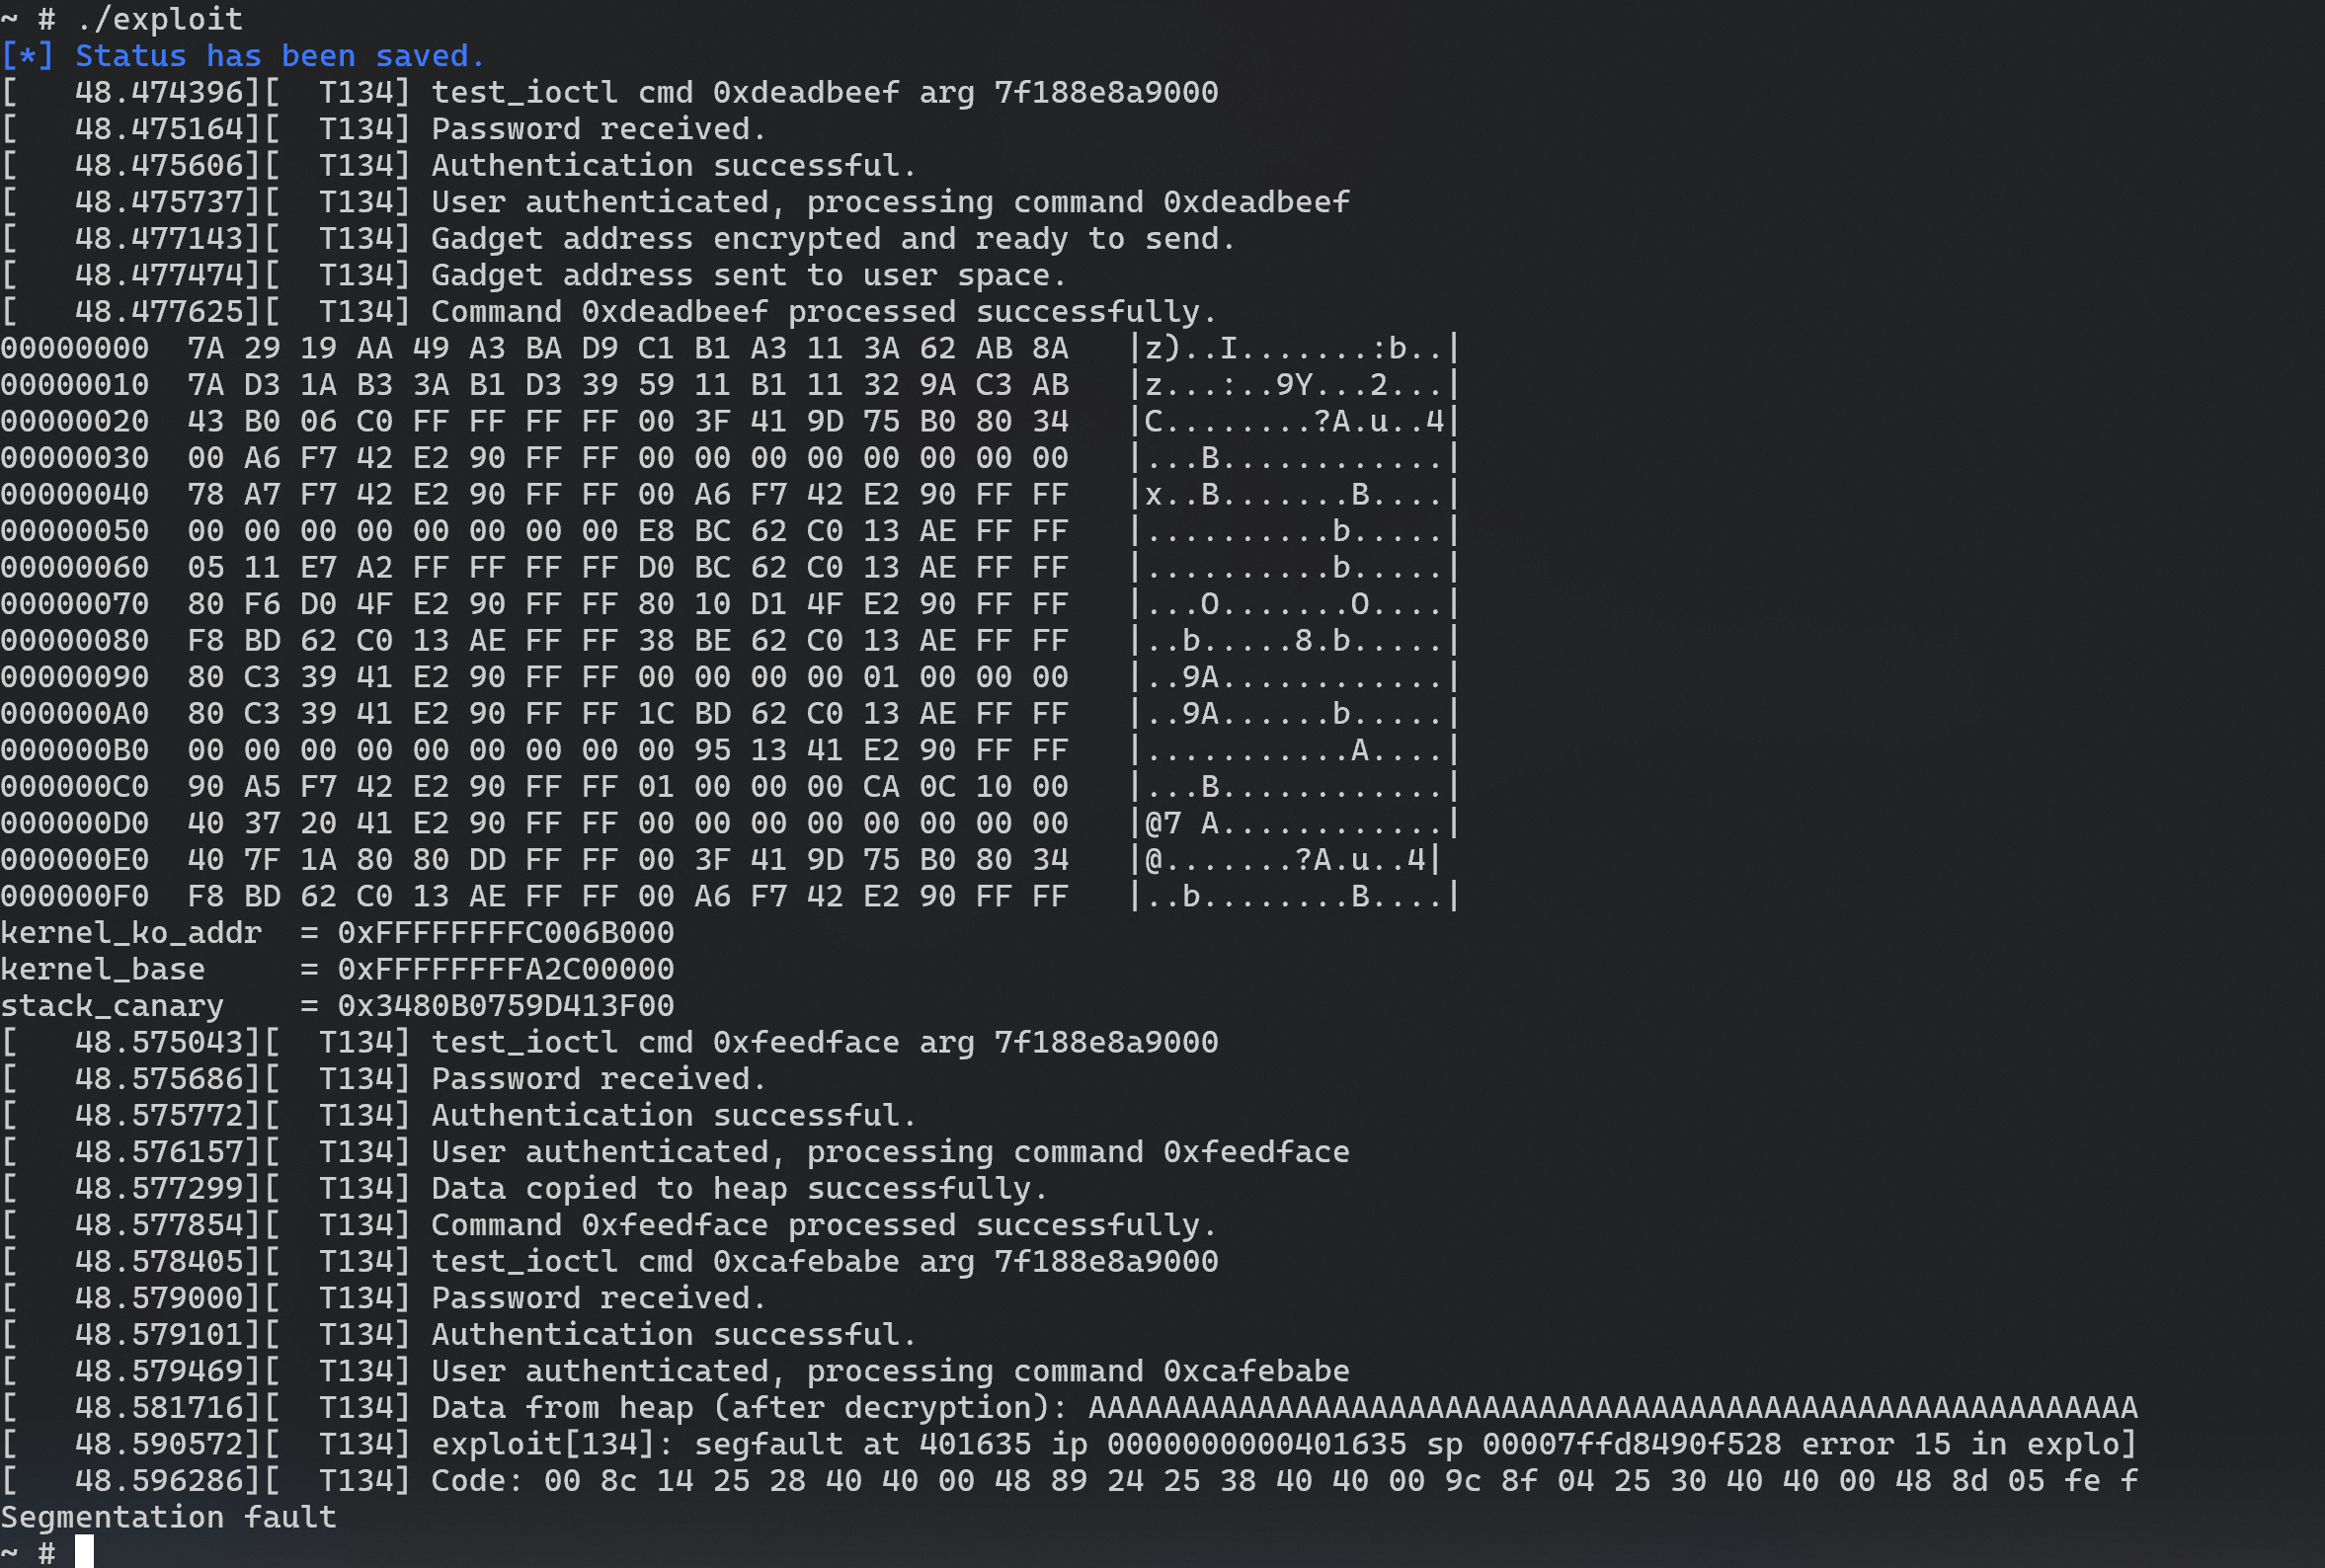Image resolution: width=2325 pixels, height=1568 pixels.
Task: Click the hex dump offset 000000F0
Action: click(75, 897)
